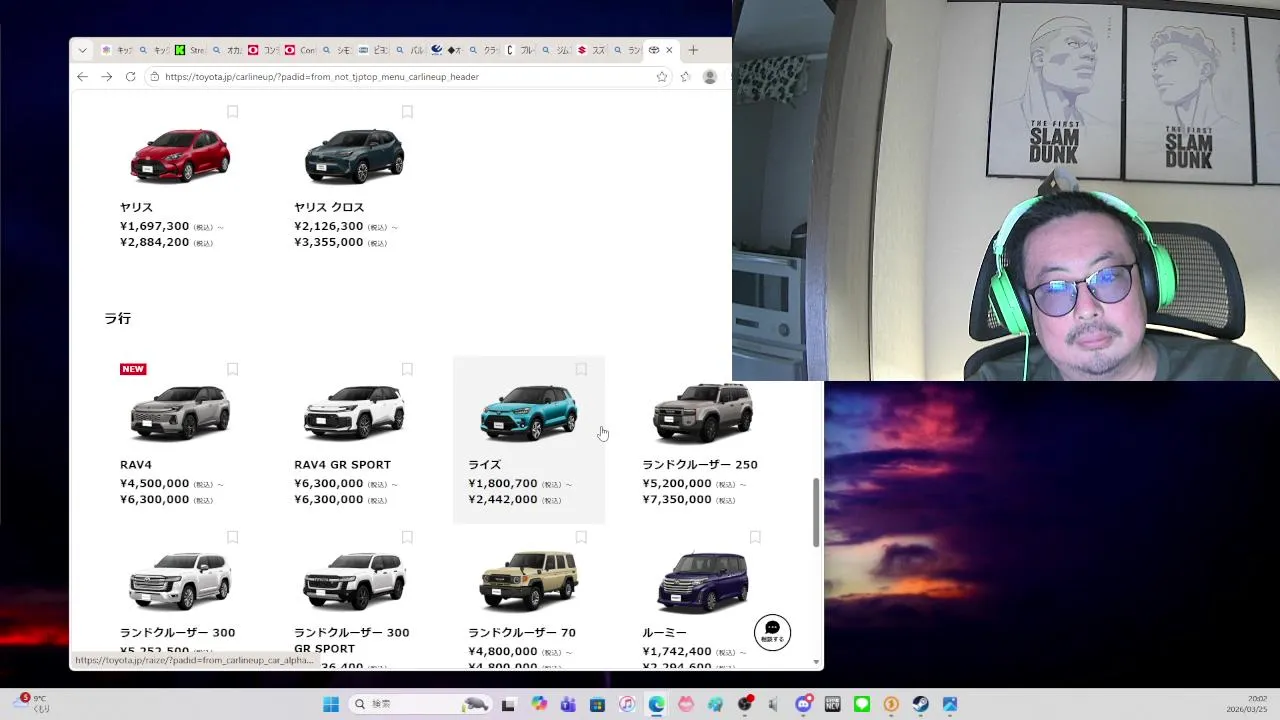Bookmark the ライズ car card
The image size is (1280, 720).
point(581,369)
